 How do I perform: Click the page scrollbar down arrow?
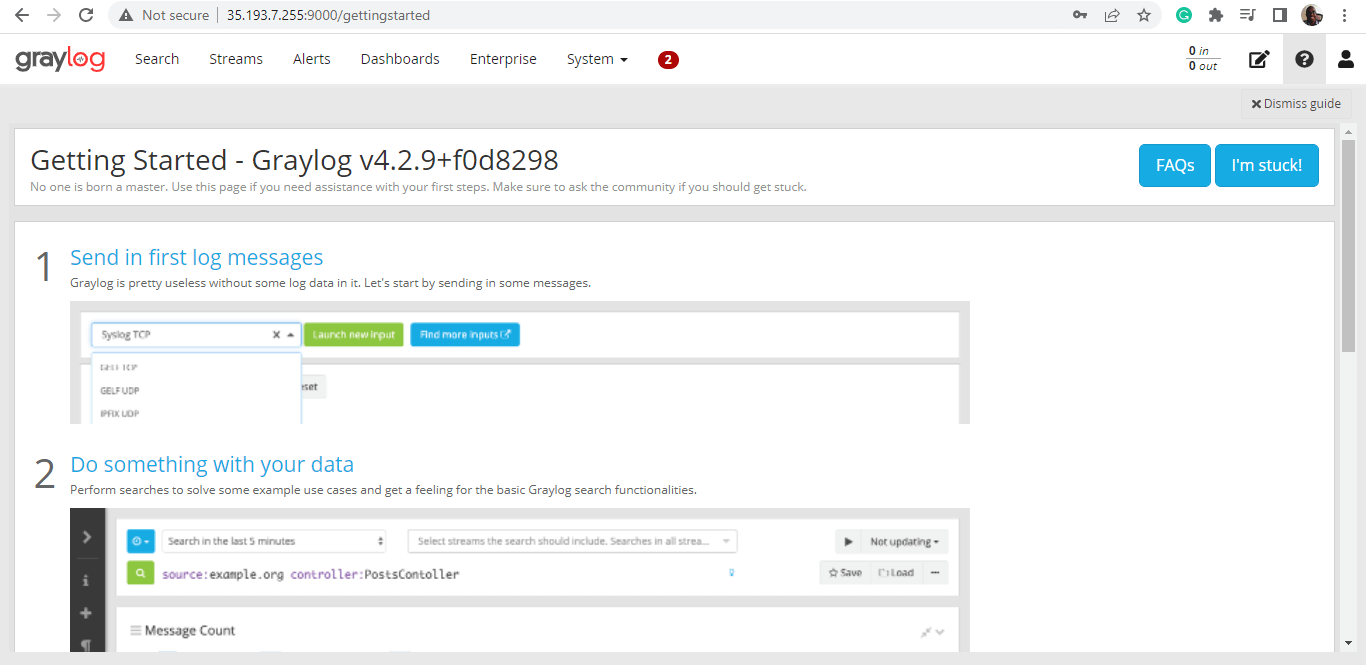[1347, 643]
